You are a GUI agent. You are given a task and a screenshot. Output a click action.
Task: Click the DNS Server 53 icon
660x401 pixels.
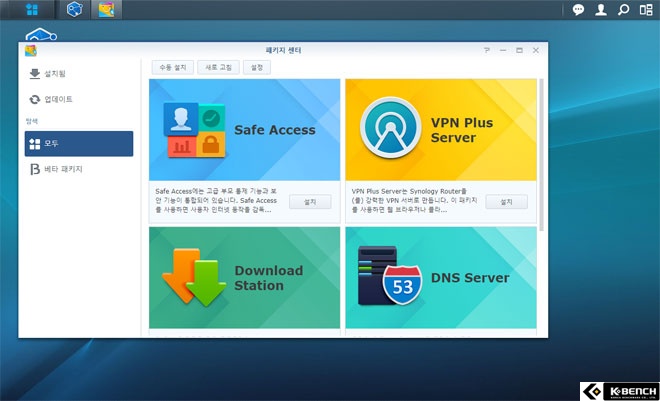389,276
